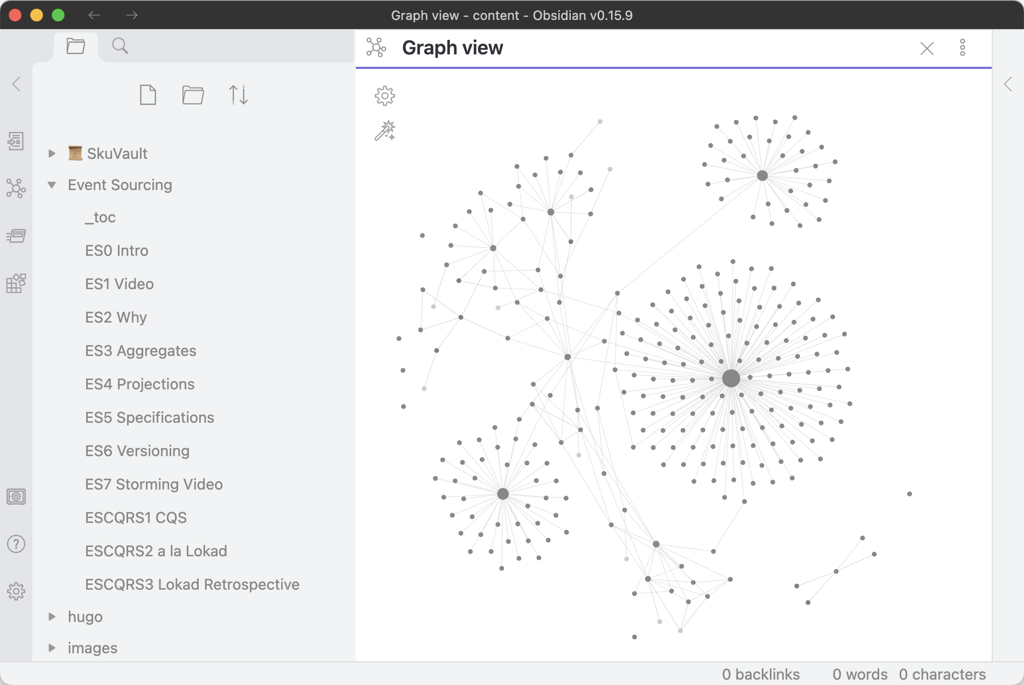Open the ES3 Aggregates note
The image size is (1024, 685).
click(140, 351)
